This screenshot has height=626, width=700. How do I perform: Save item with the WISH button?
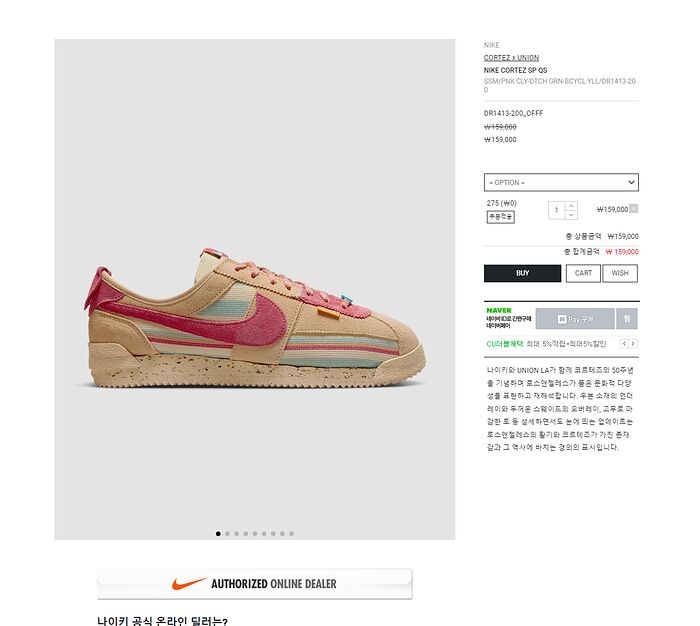[x=620, y=273]
